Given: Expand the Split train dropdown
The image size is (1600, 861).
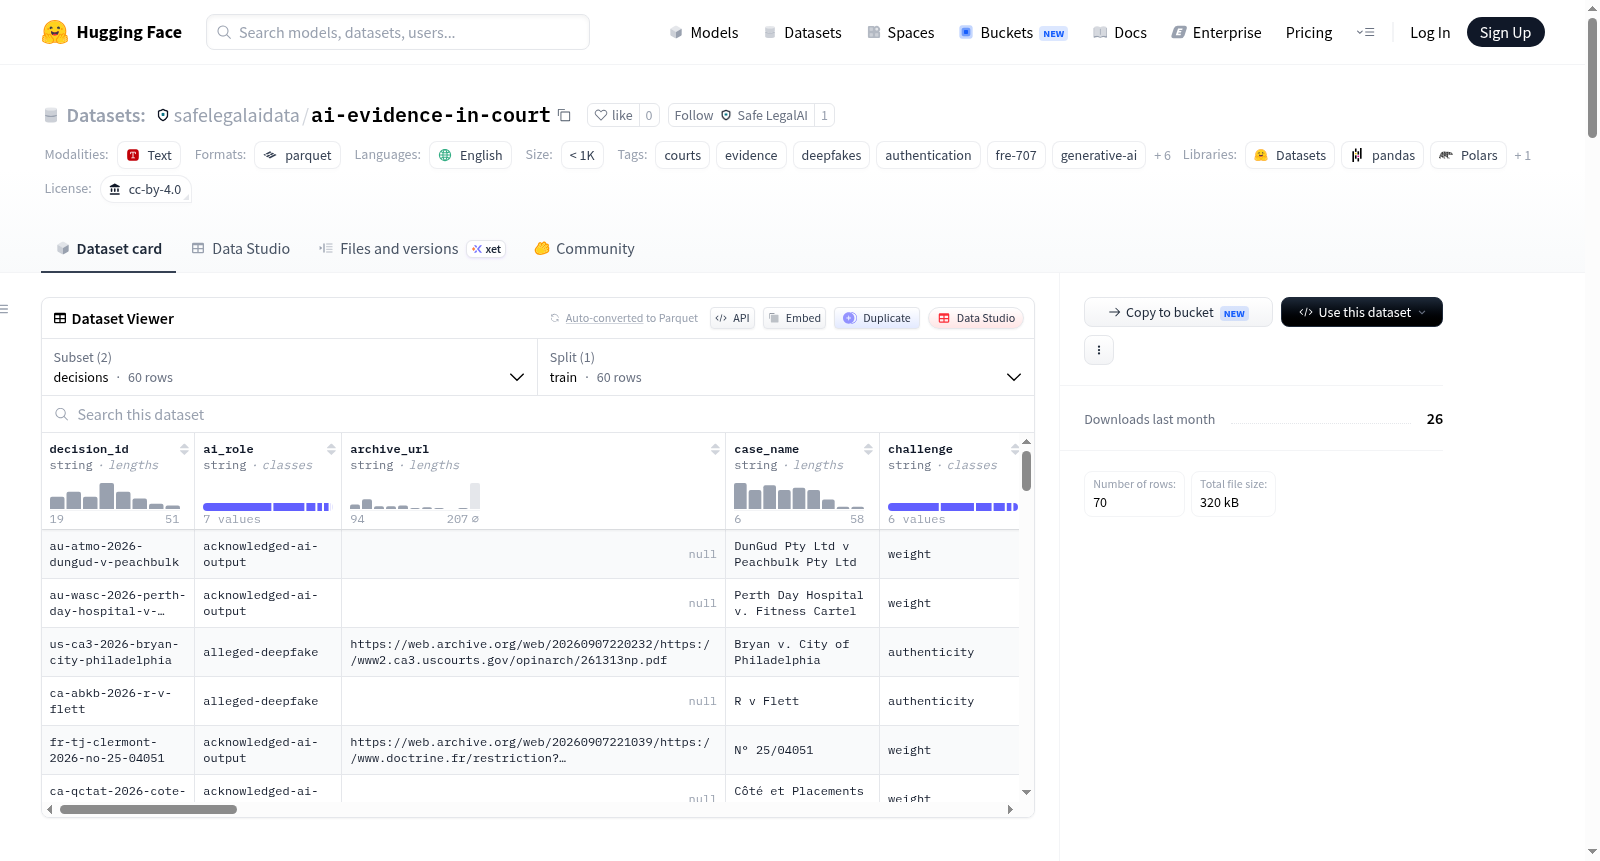Looking at the screenshot, I should click(785, 367).
